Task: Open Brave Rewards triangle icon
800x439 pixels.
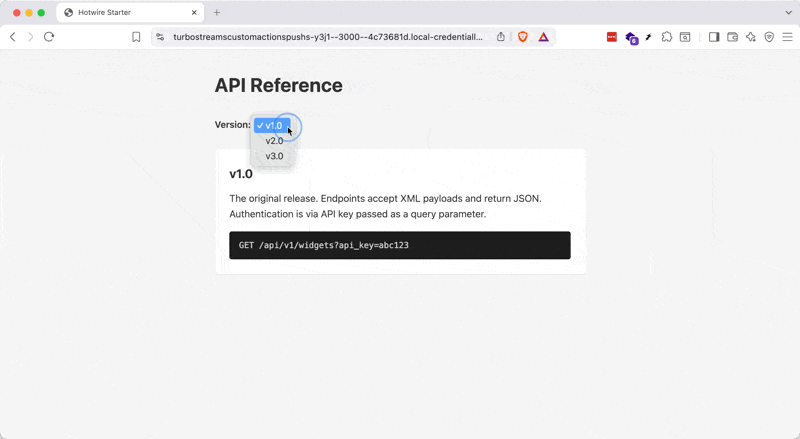Action: tap(543, 37)
